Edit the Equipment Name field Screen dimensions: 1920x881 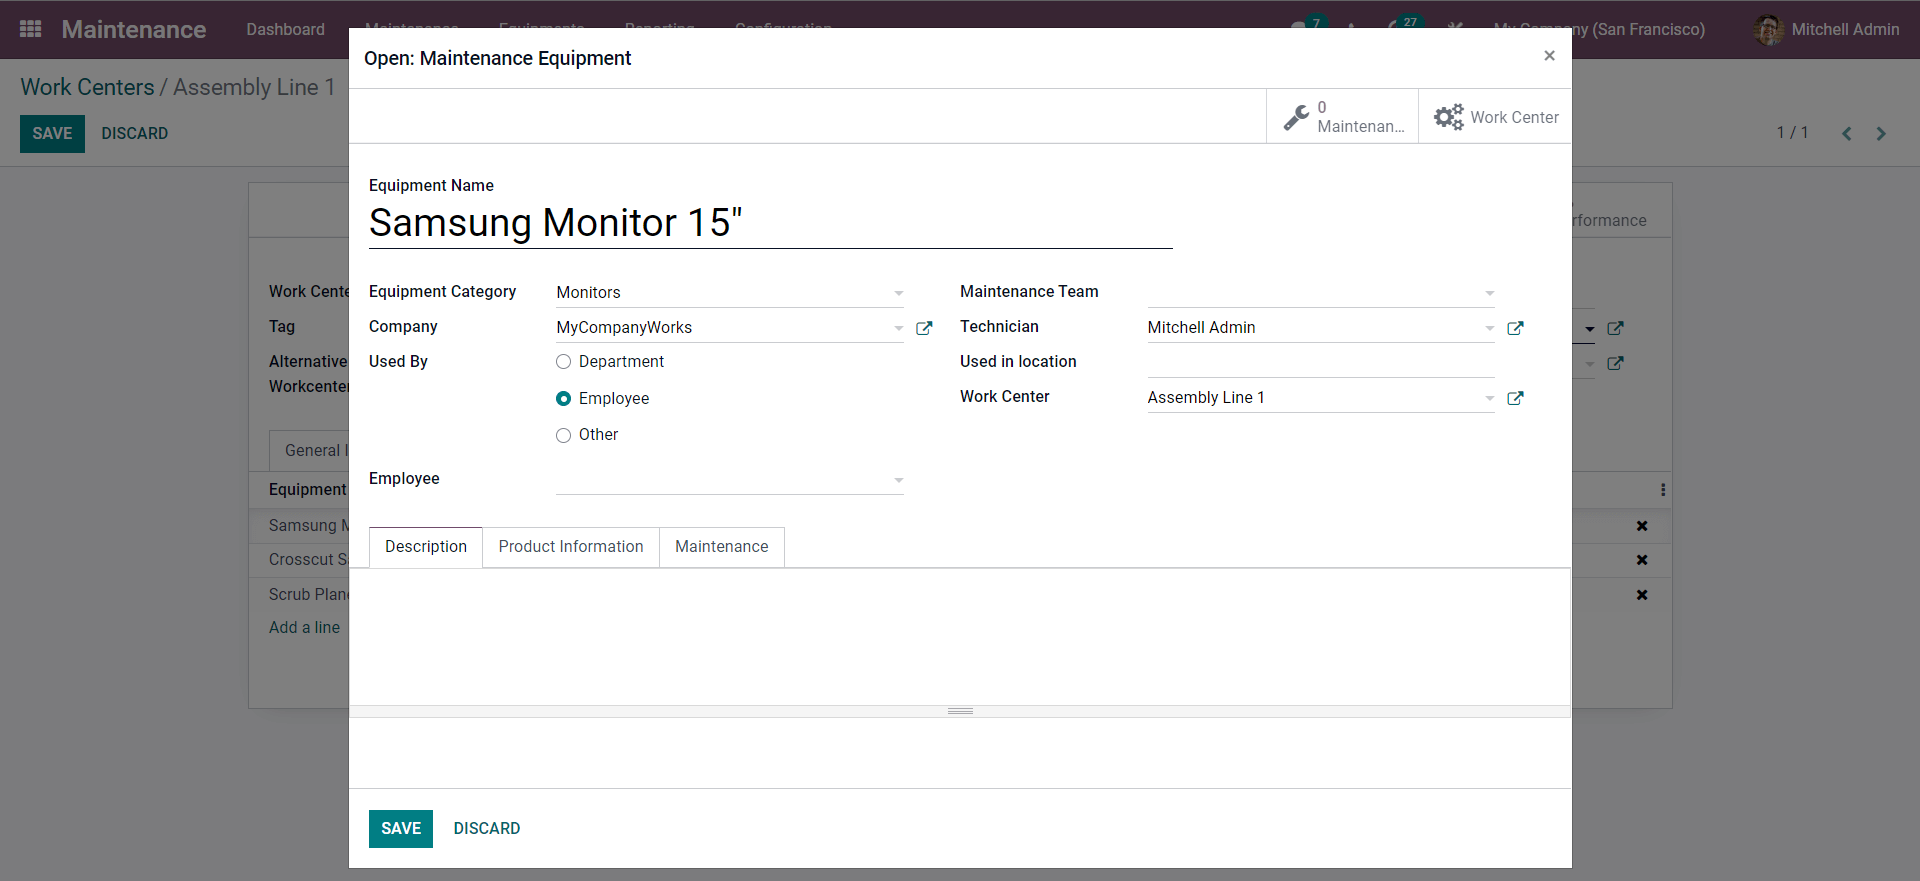pos(770,223)
